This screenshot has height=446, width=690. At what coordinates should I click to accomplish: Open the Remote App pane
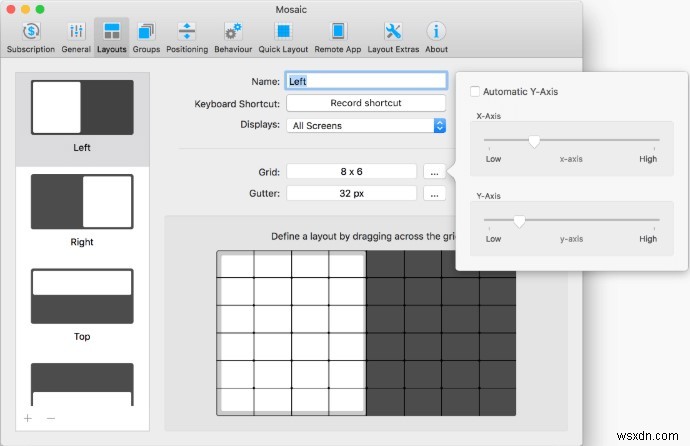click(x=338, y=37)
